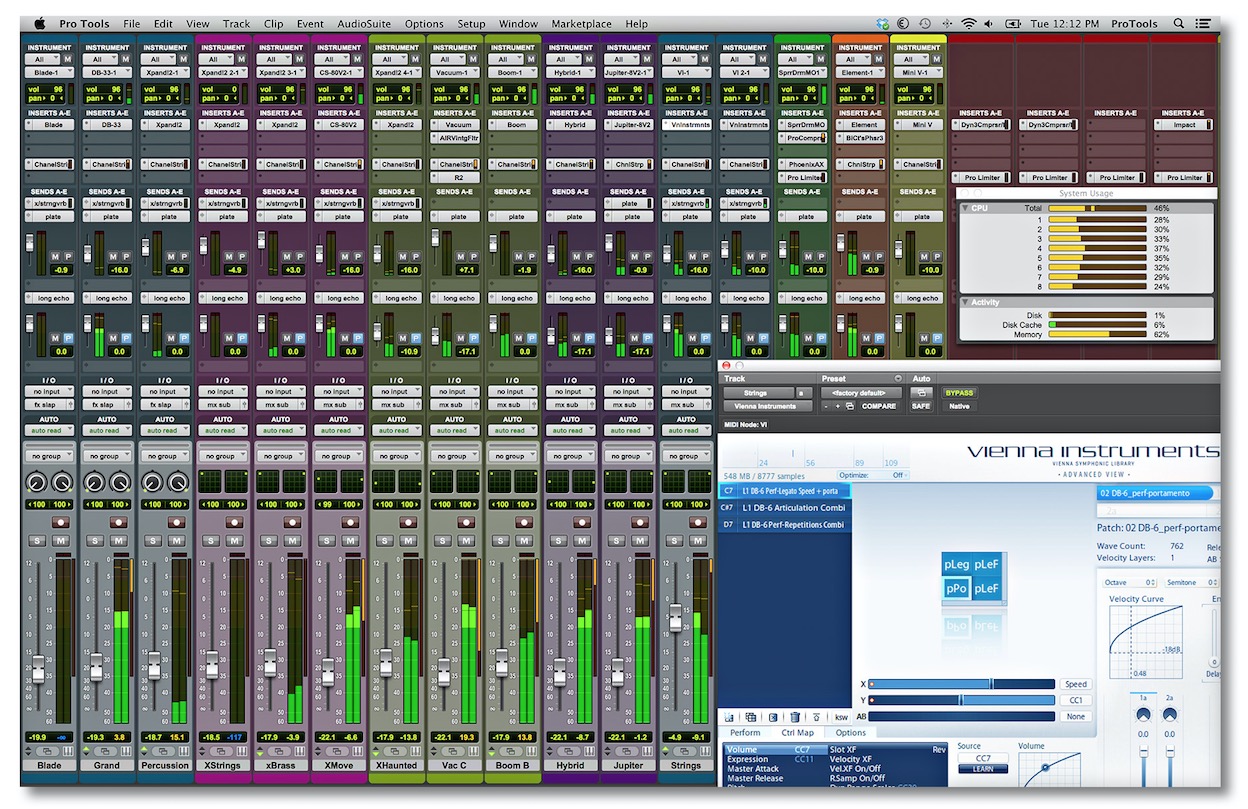The image size is (1248, 809).
Task: Open the File menu
Action: tap(132, 23)
